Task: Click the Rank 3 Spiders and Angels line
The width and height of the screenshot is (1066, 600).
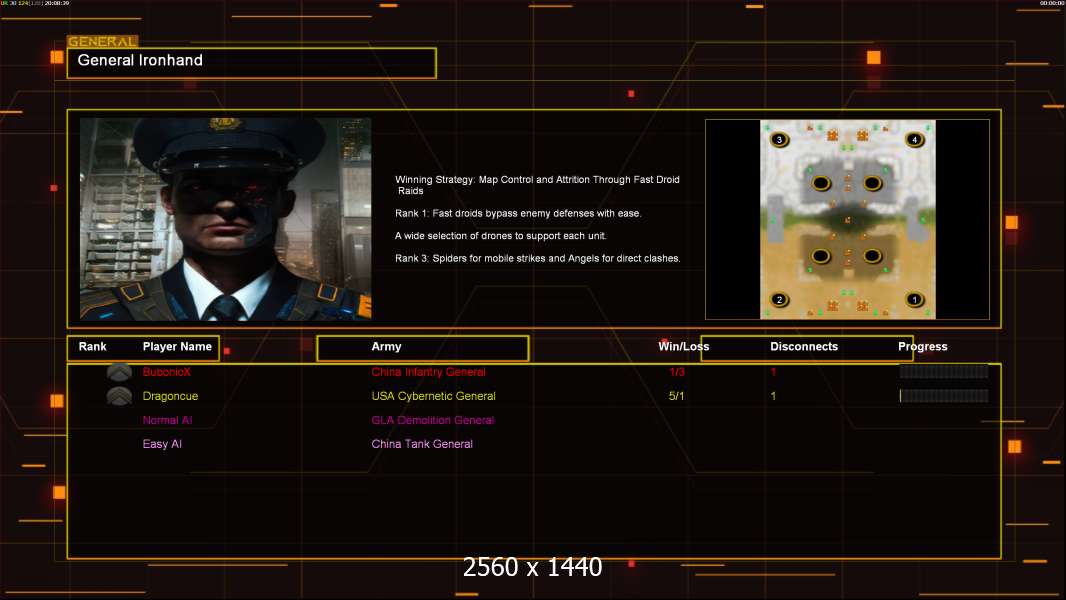Action: 538,258
